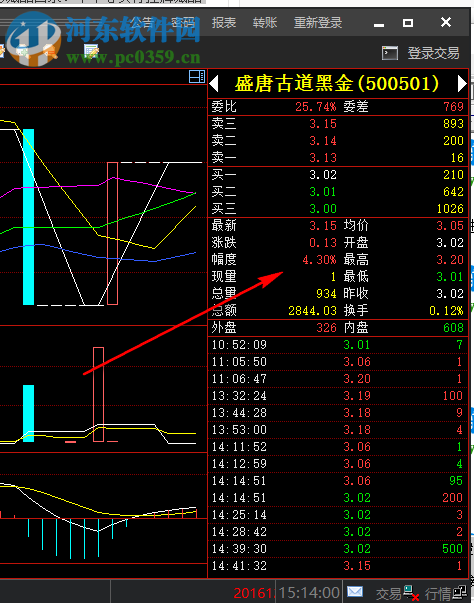
Task: Select the 买一 row at 3.02
Action: [338, 175]
